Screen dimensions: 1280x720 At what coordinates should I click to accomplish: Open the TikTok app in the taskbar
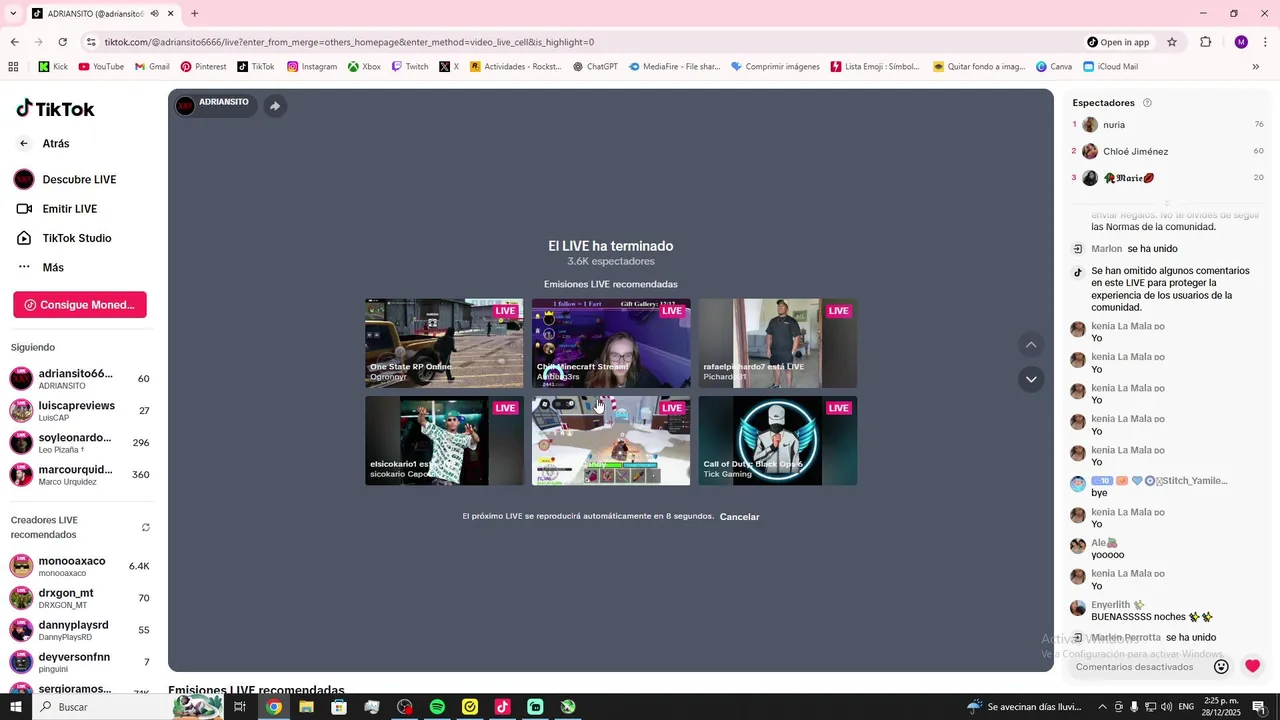(x=502, y=707)
